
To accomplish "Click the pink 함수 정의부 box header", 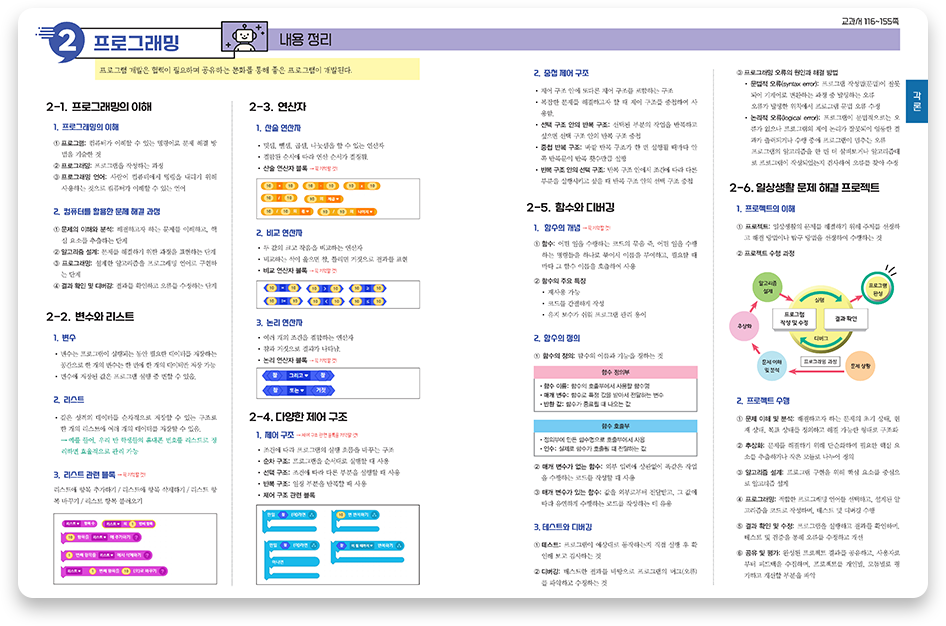I will [x=615, y=372].
